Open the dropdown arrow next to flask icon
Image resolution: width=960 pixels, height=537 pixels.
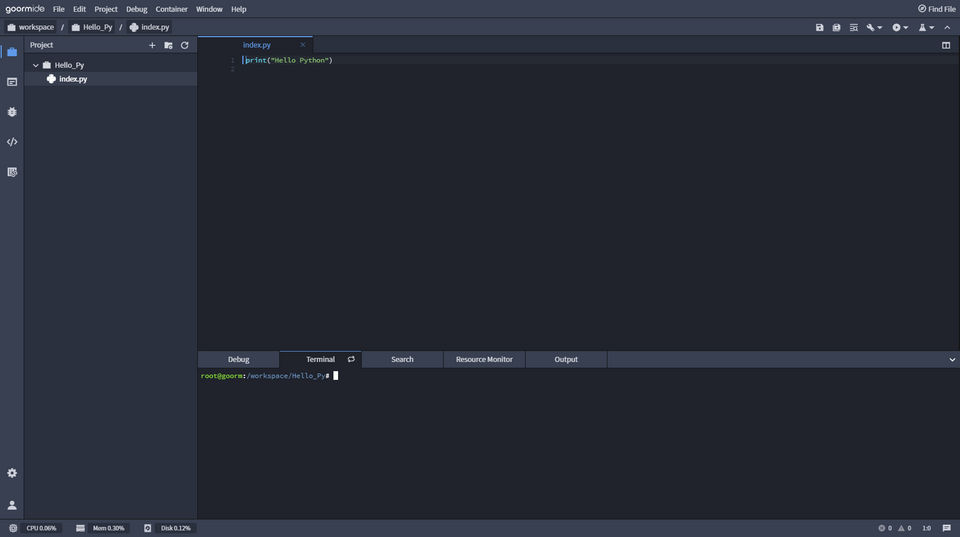[x=932, y=28]
